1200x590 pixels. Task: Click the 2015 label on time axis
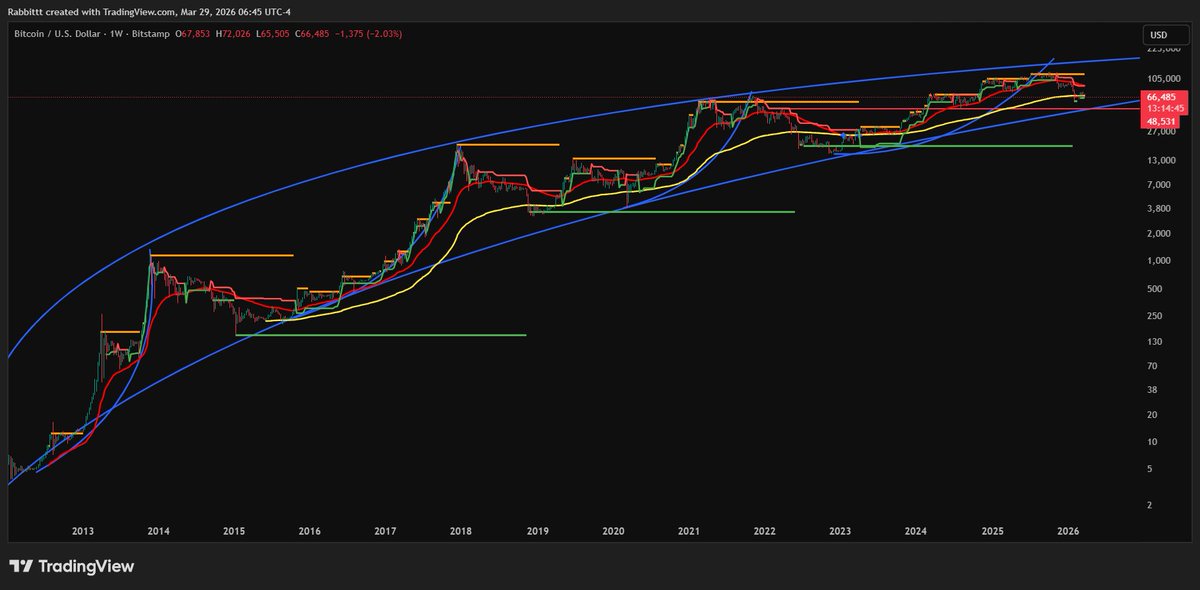point(234,531)
